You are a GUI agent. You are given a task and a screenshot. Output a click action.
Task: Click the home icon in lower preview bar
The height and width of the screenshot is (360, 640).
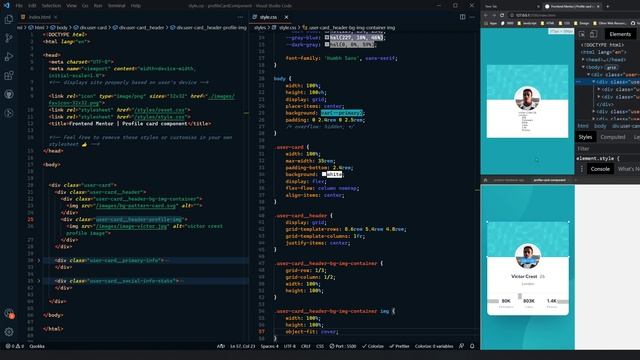tap(485, 180)
